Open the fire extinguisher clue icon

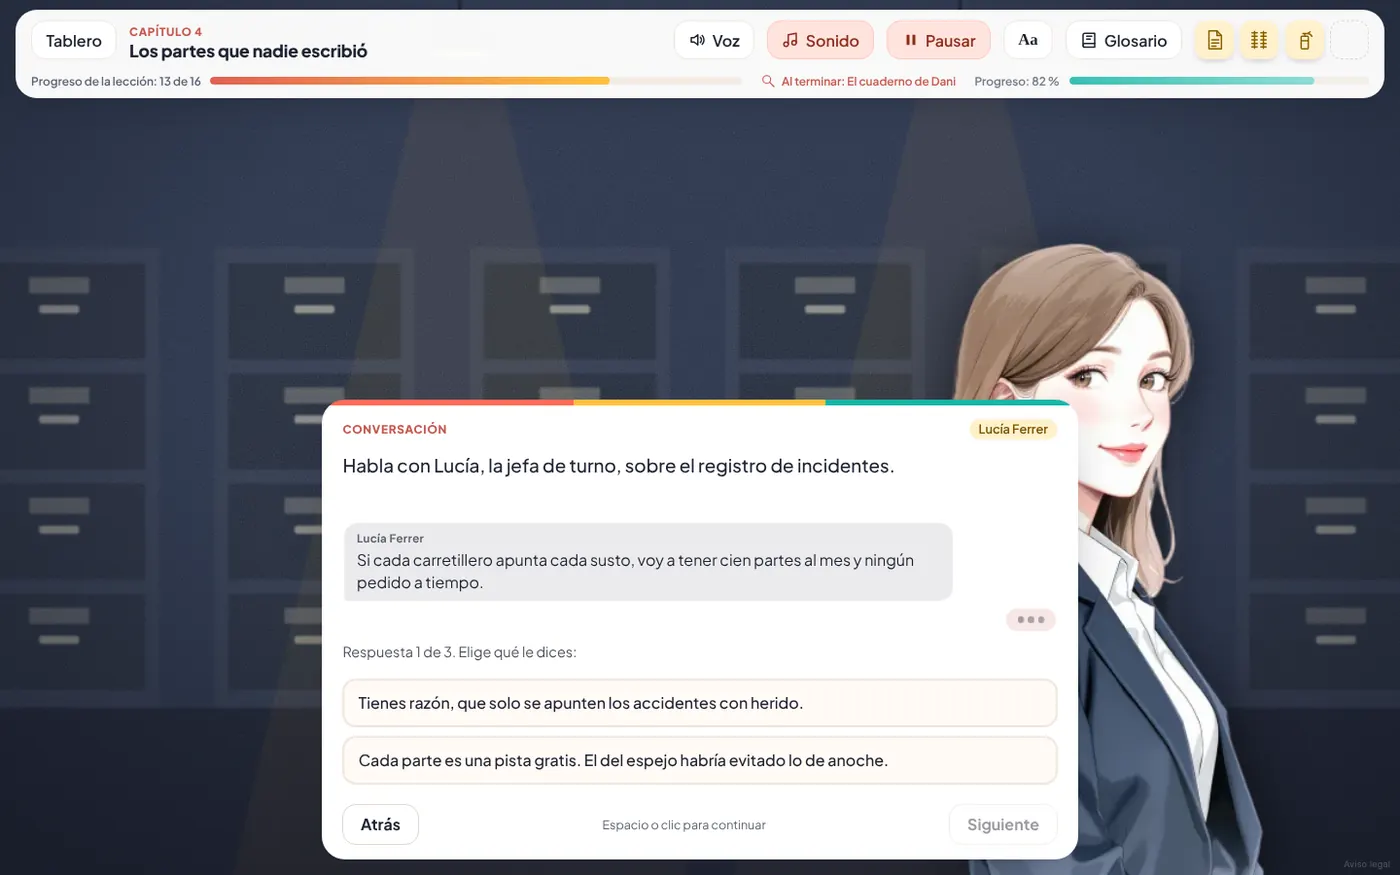click(x=1304, y=40)
